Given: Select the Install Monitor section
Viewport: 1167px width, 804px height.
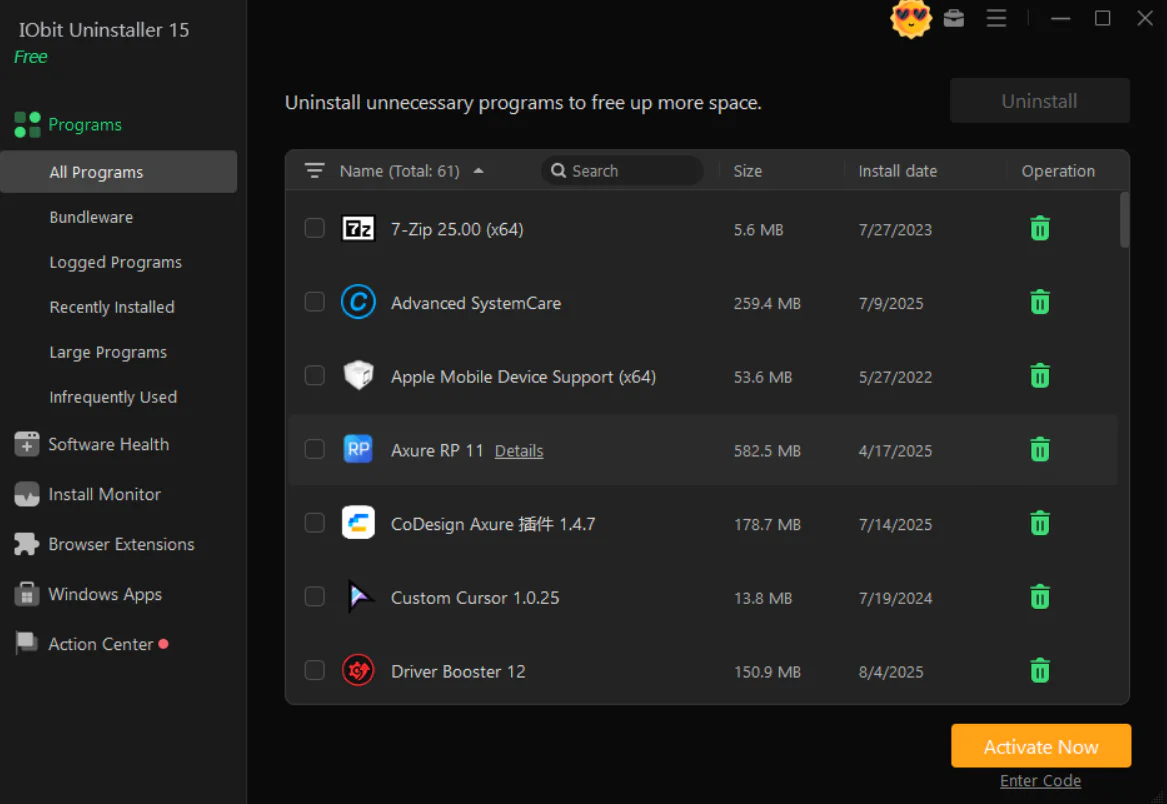Looking at the screenshot, I should (x=103, y=494).
